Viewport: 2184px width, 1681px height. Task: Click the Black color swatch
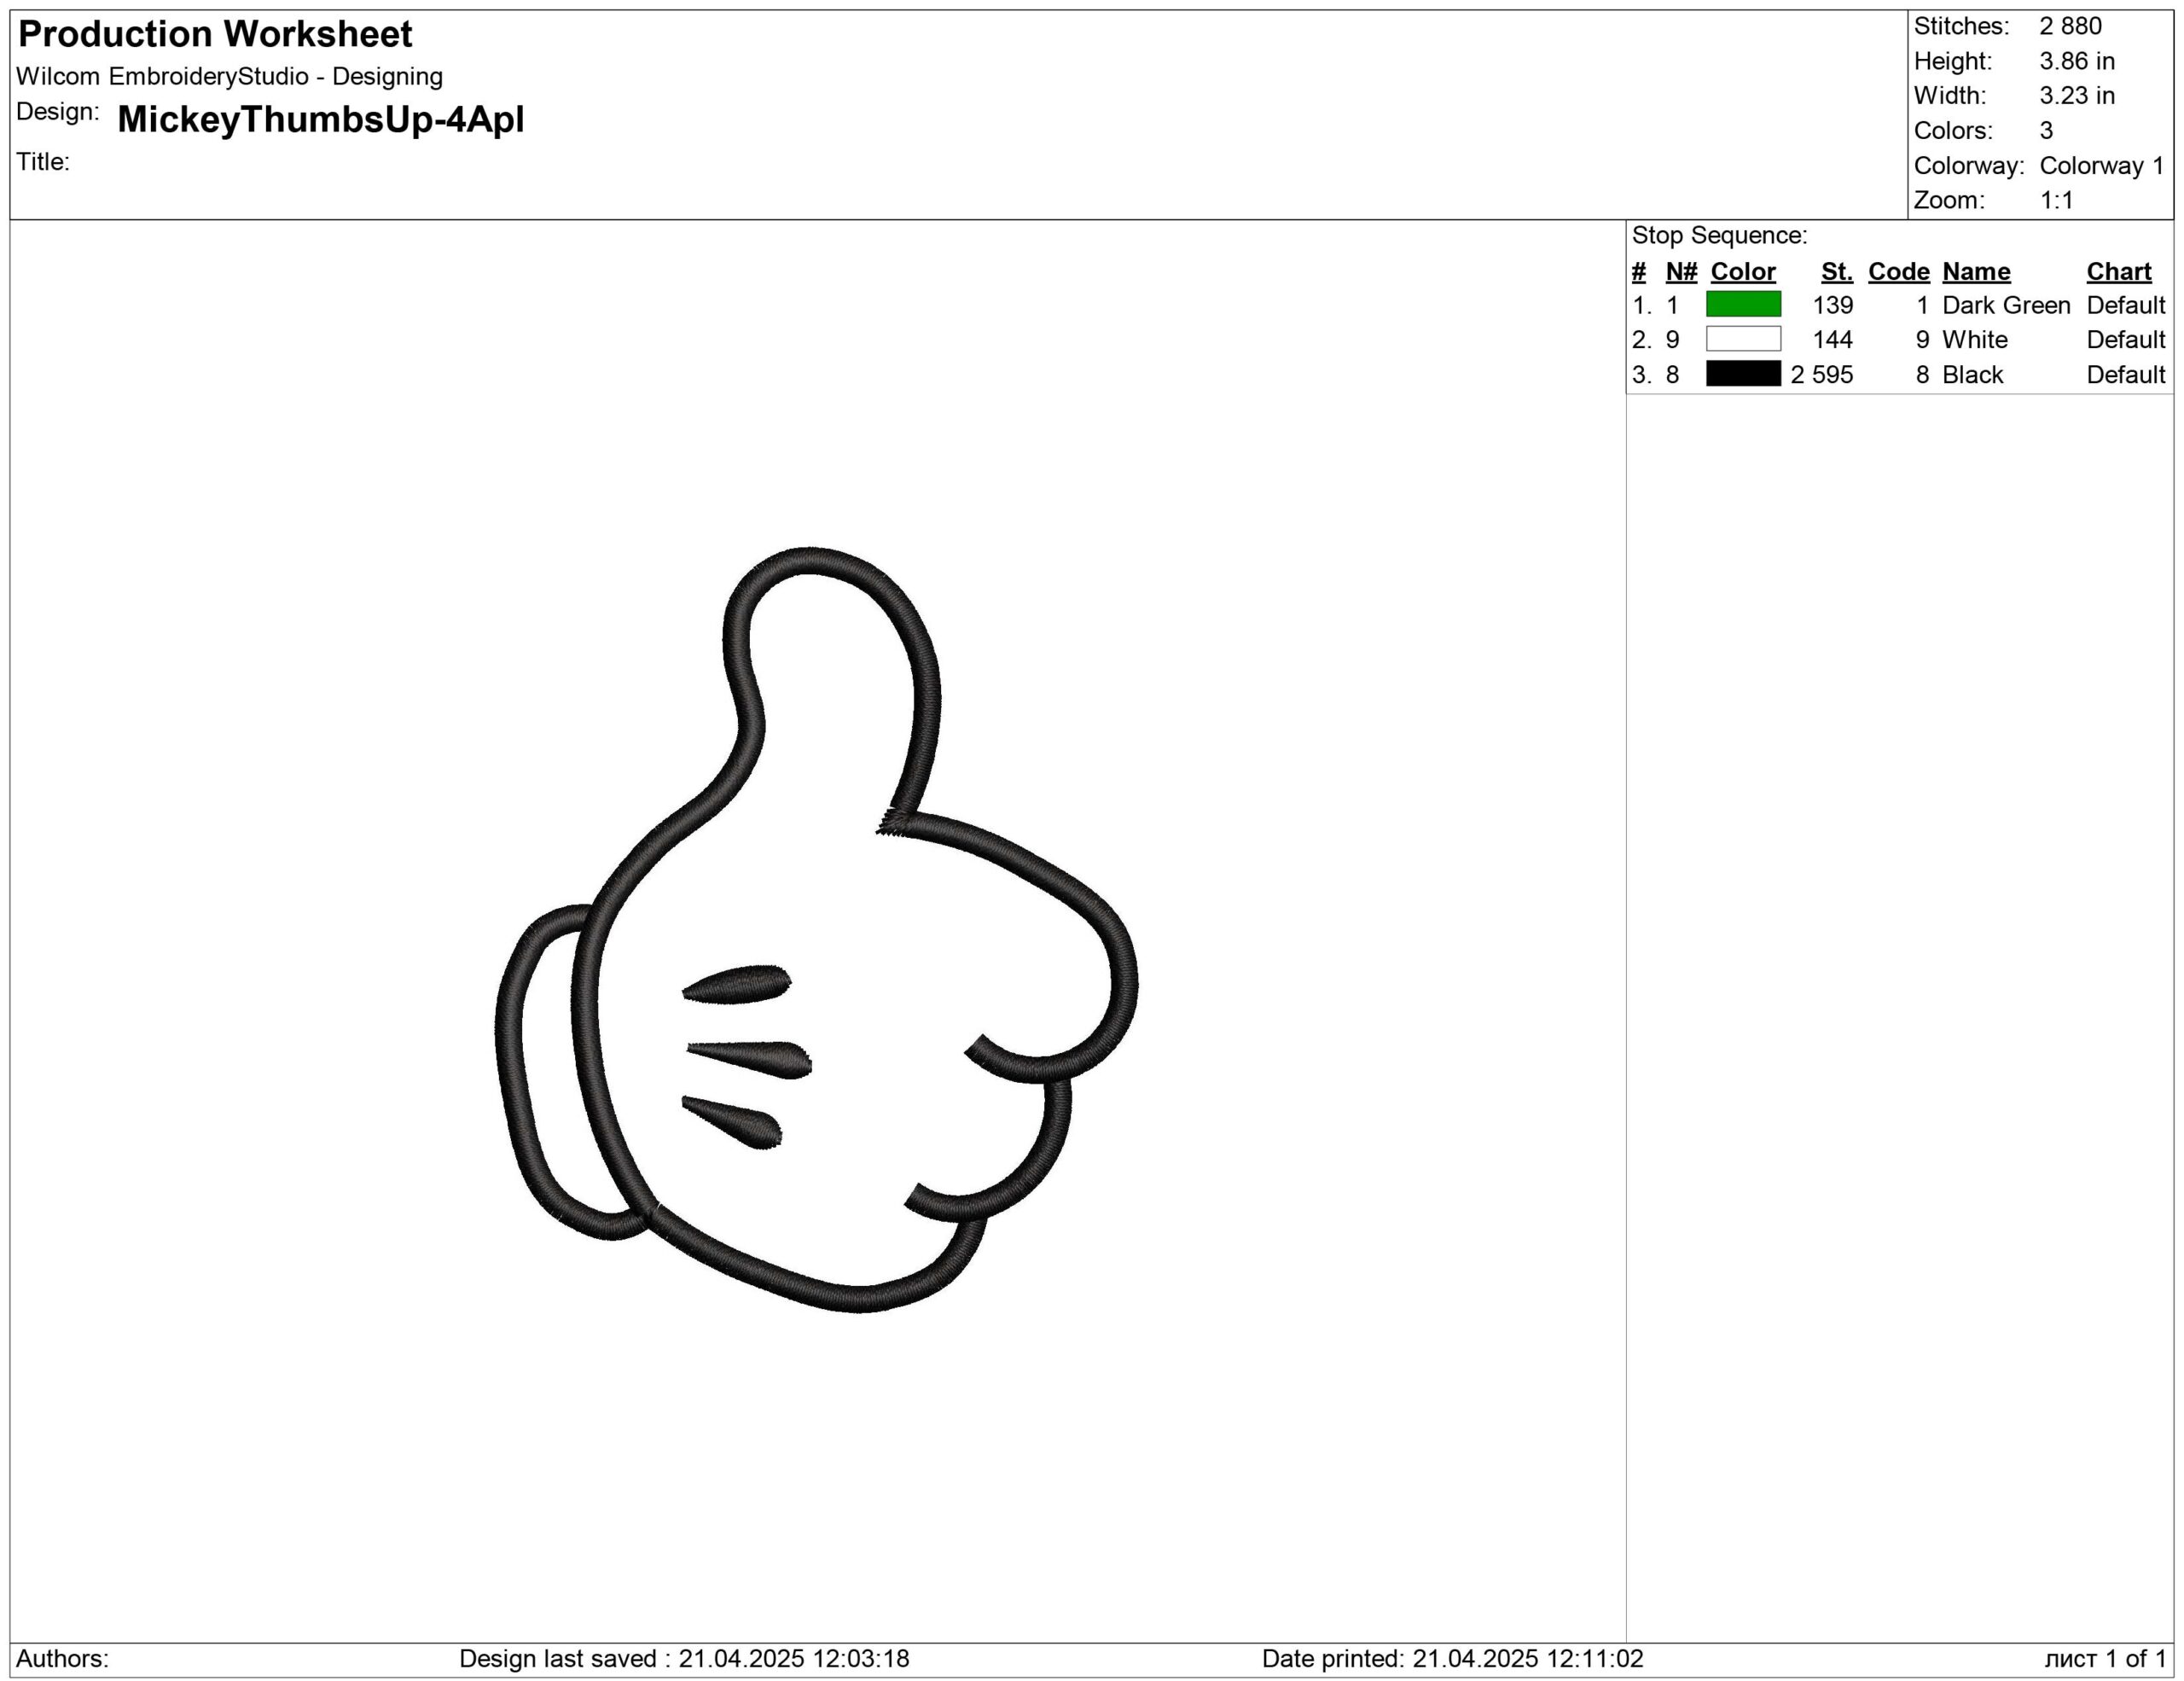pos(1743,374)
